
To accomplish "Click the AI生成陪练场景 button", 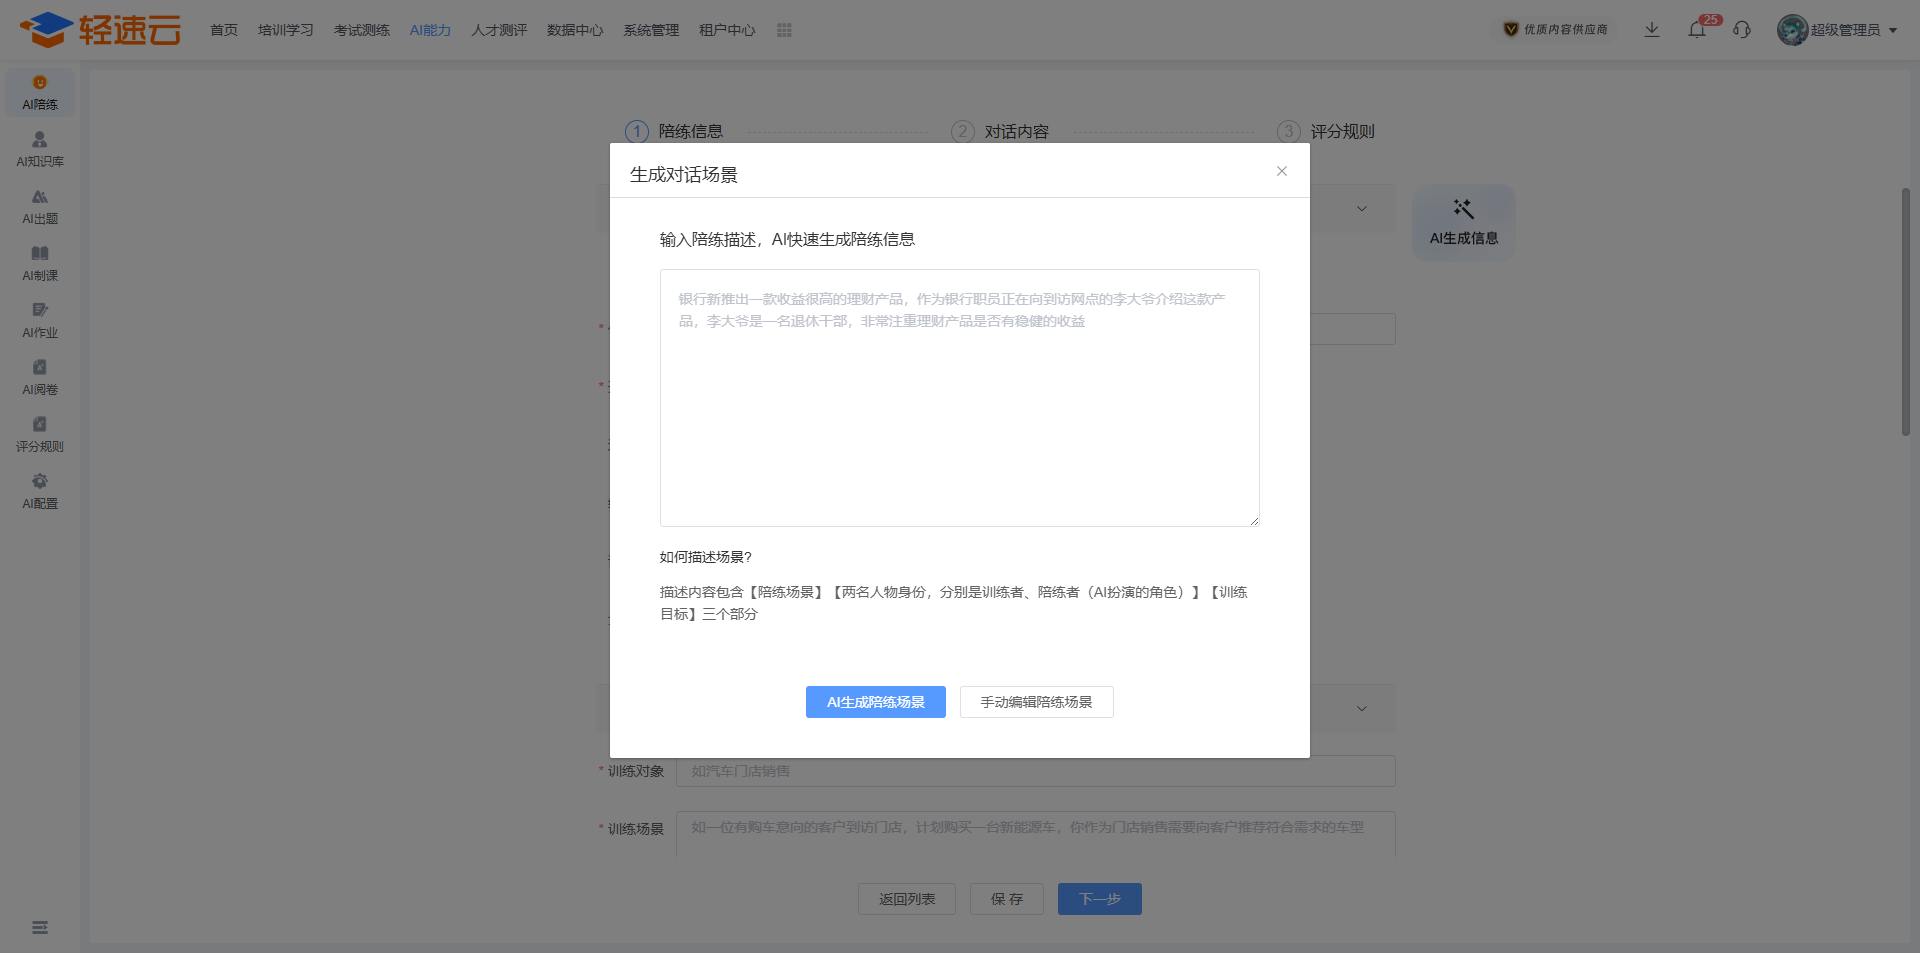I will pos(875,702).
